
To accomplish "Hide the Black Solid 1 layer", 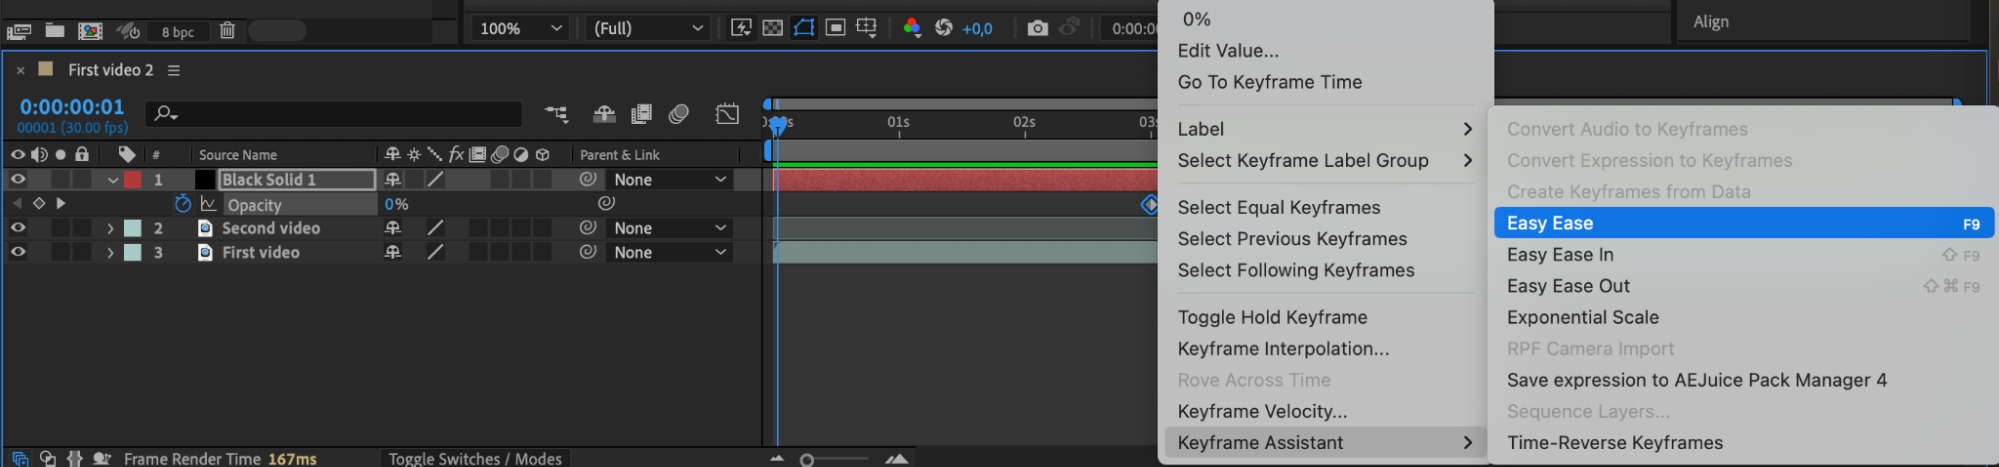I will click(18, 180).
